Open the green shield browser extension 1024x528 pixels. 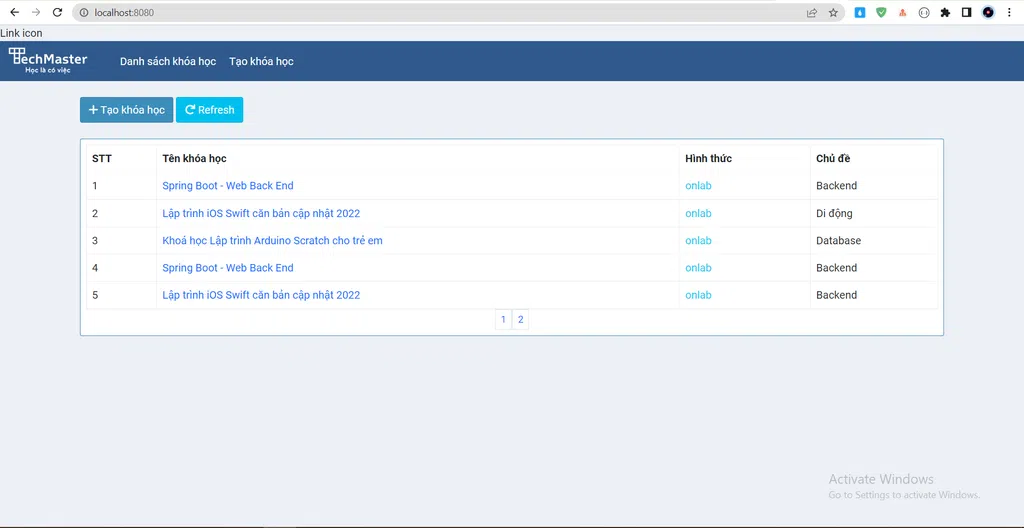(881, 12)
